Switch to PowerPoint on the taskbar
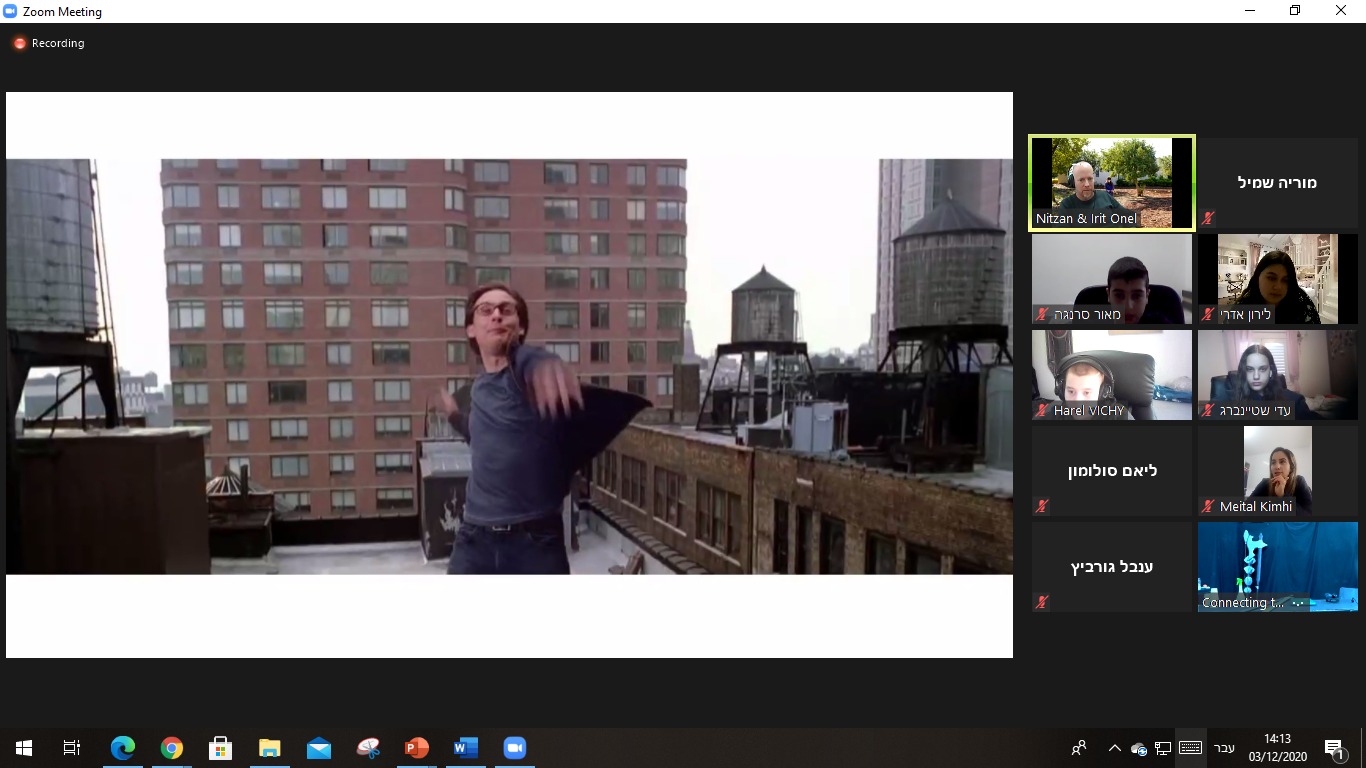 point(417,748)
